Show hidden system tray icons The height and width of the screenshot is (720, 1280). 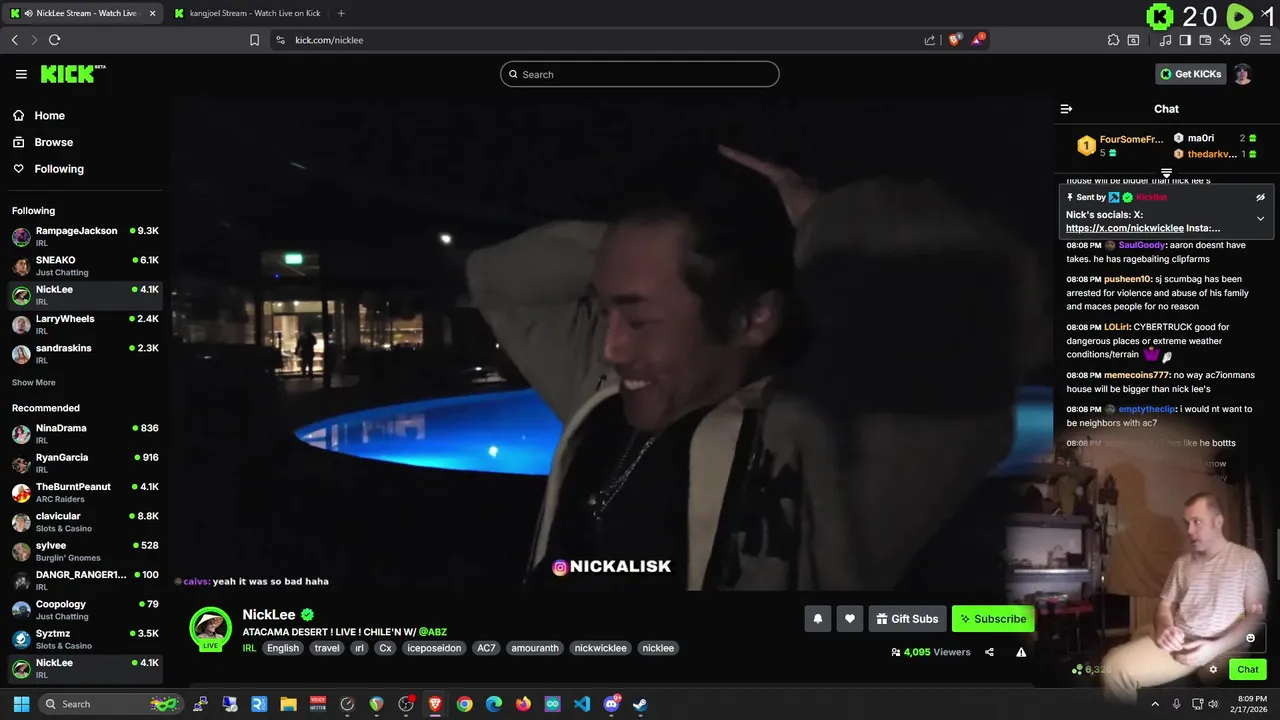pyautogui.click(x=1155, y=704)
